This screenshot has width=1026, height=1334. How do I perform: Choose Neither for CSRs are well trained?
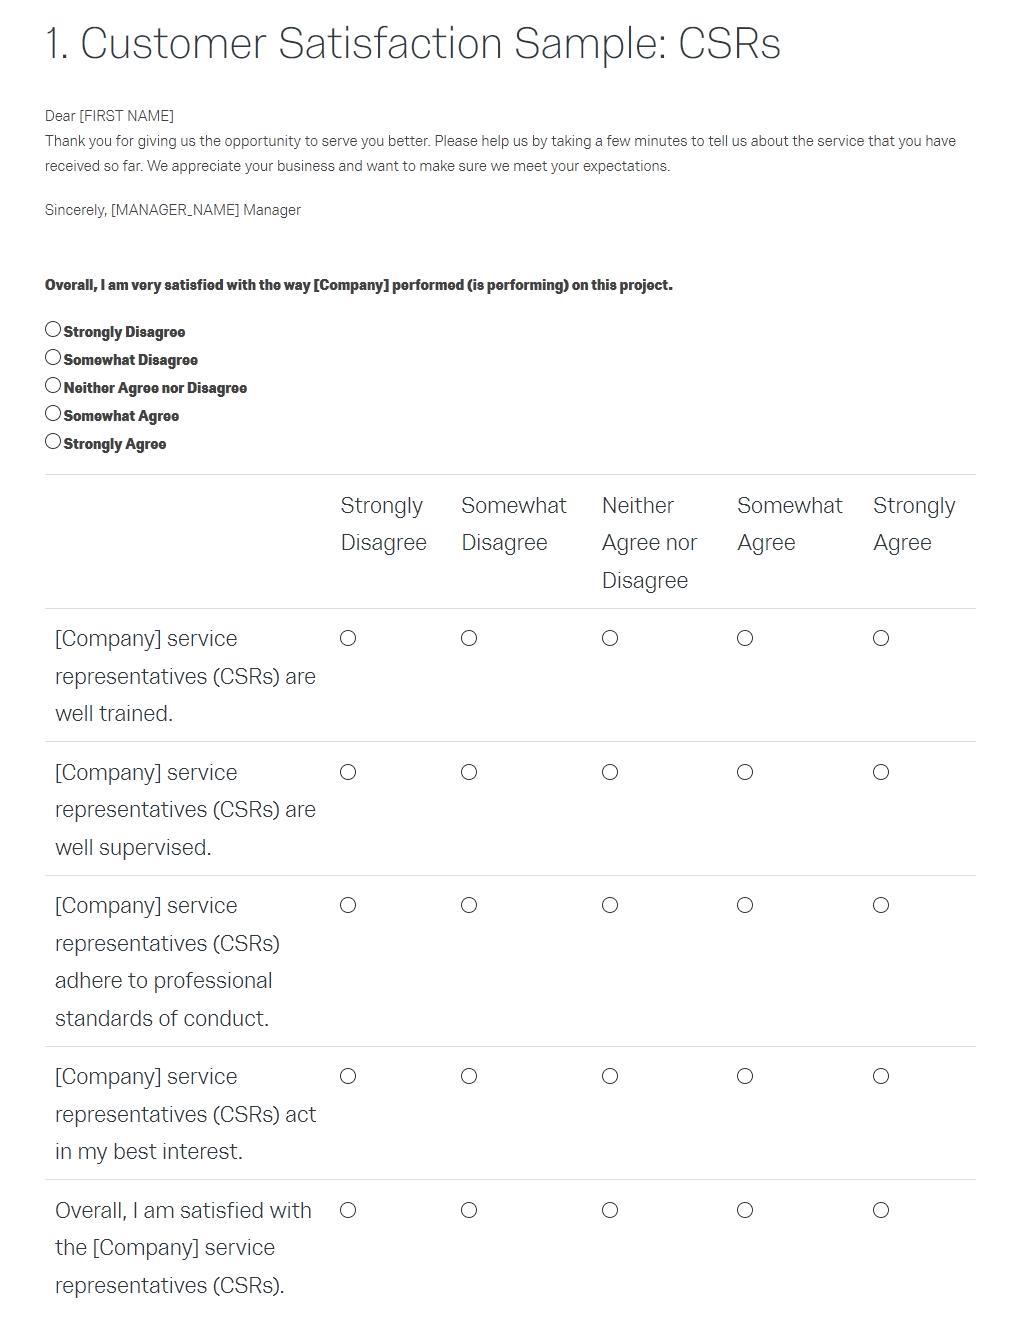(610, 638)
